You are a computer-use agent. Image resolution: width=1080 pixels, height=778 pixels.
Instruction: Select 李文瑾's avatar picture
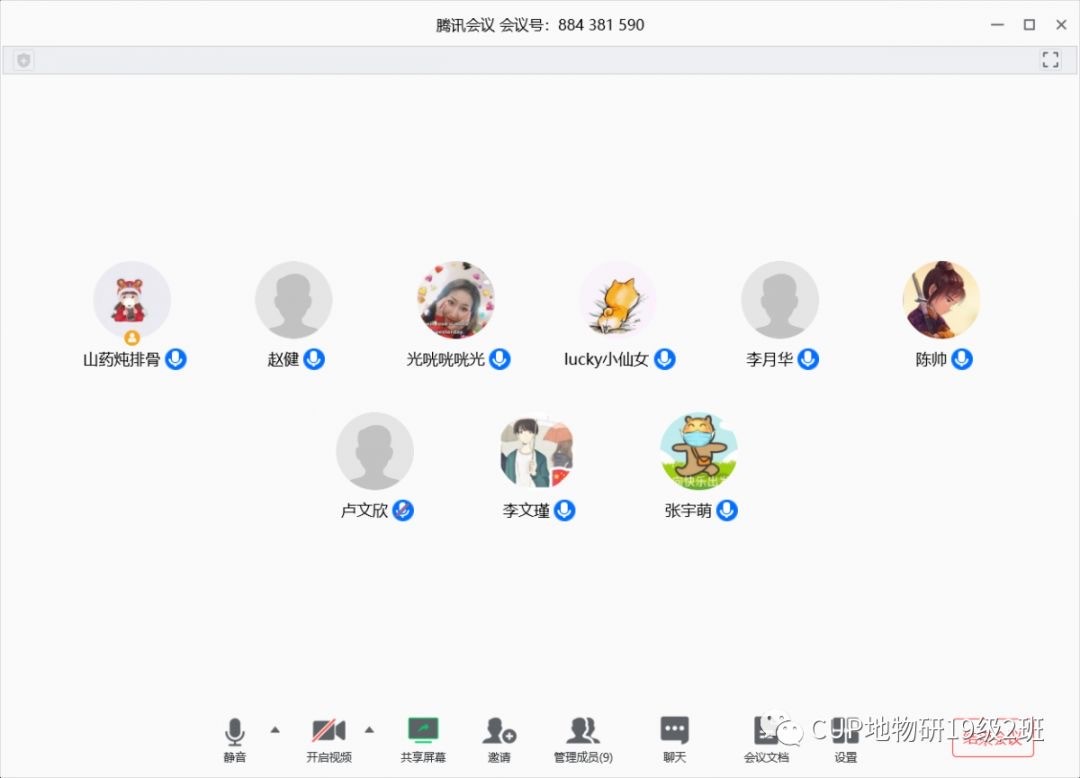[x=535, y=451]
